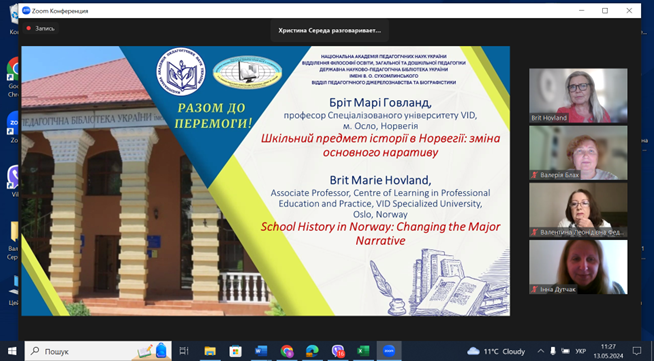Open Viber icon with 16 notifications
The image size is (654, 361).
[x=338, y=351]
